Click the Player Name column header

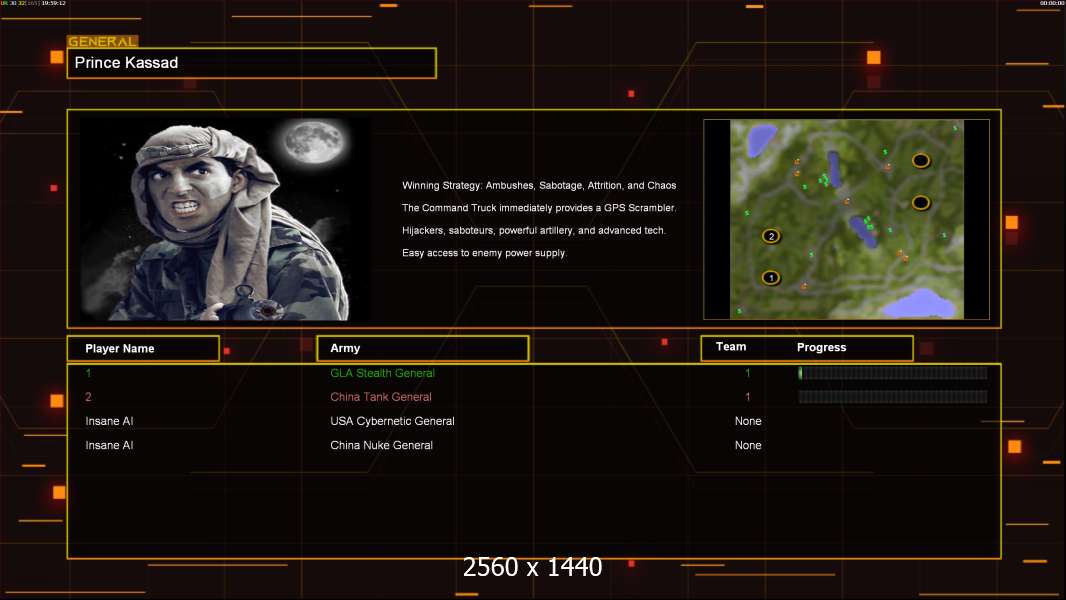[x=143, y=349]
